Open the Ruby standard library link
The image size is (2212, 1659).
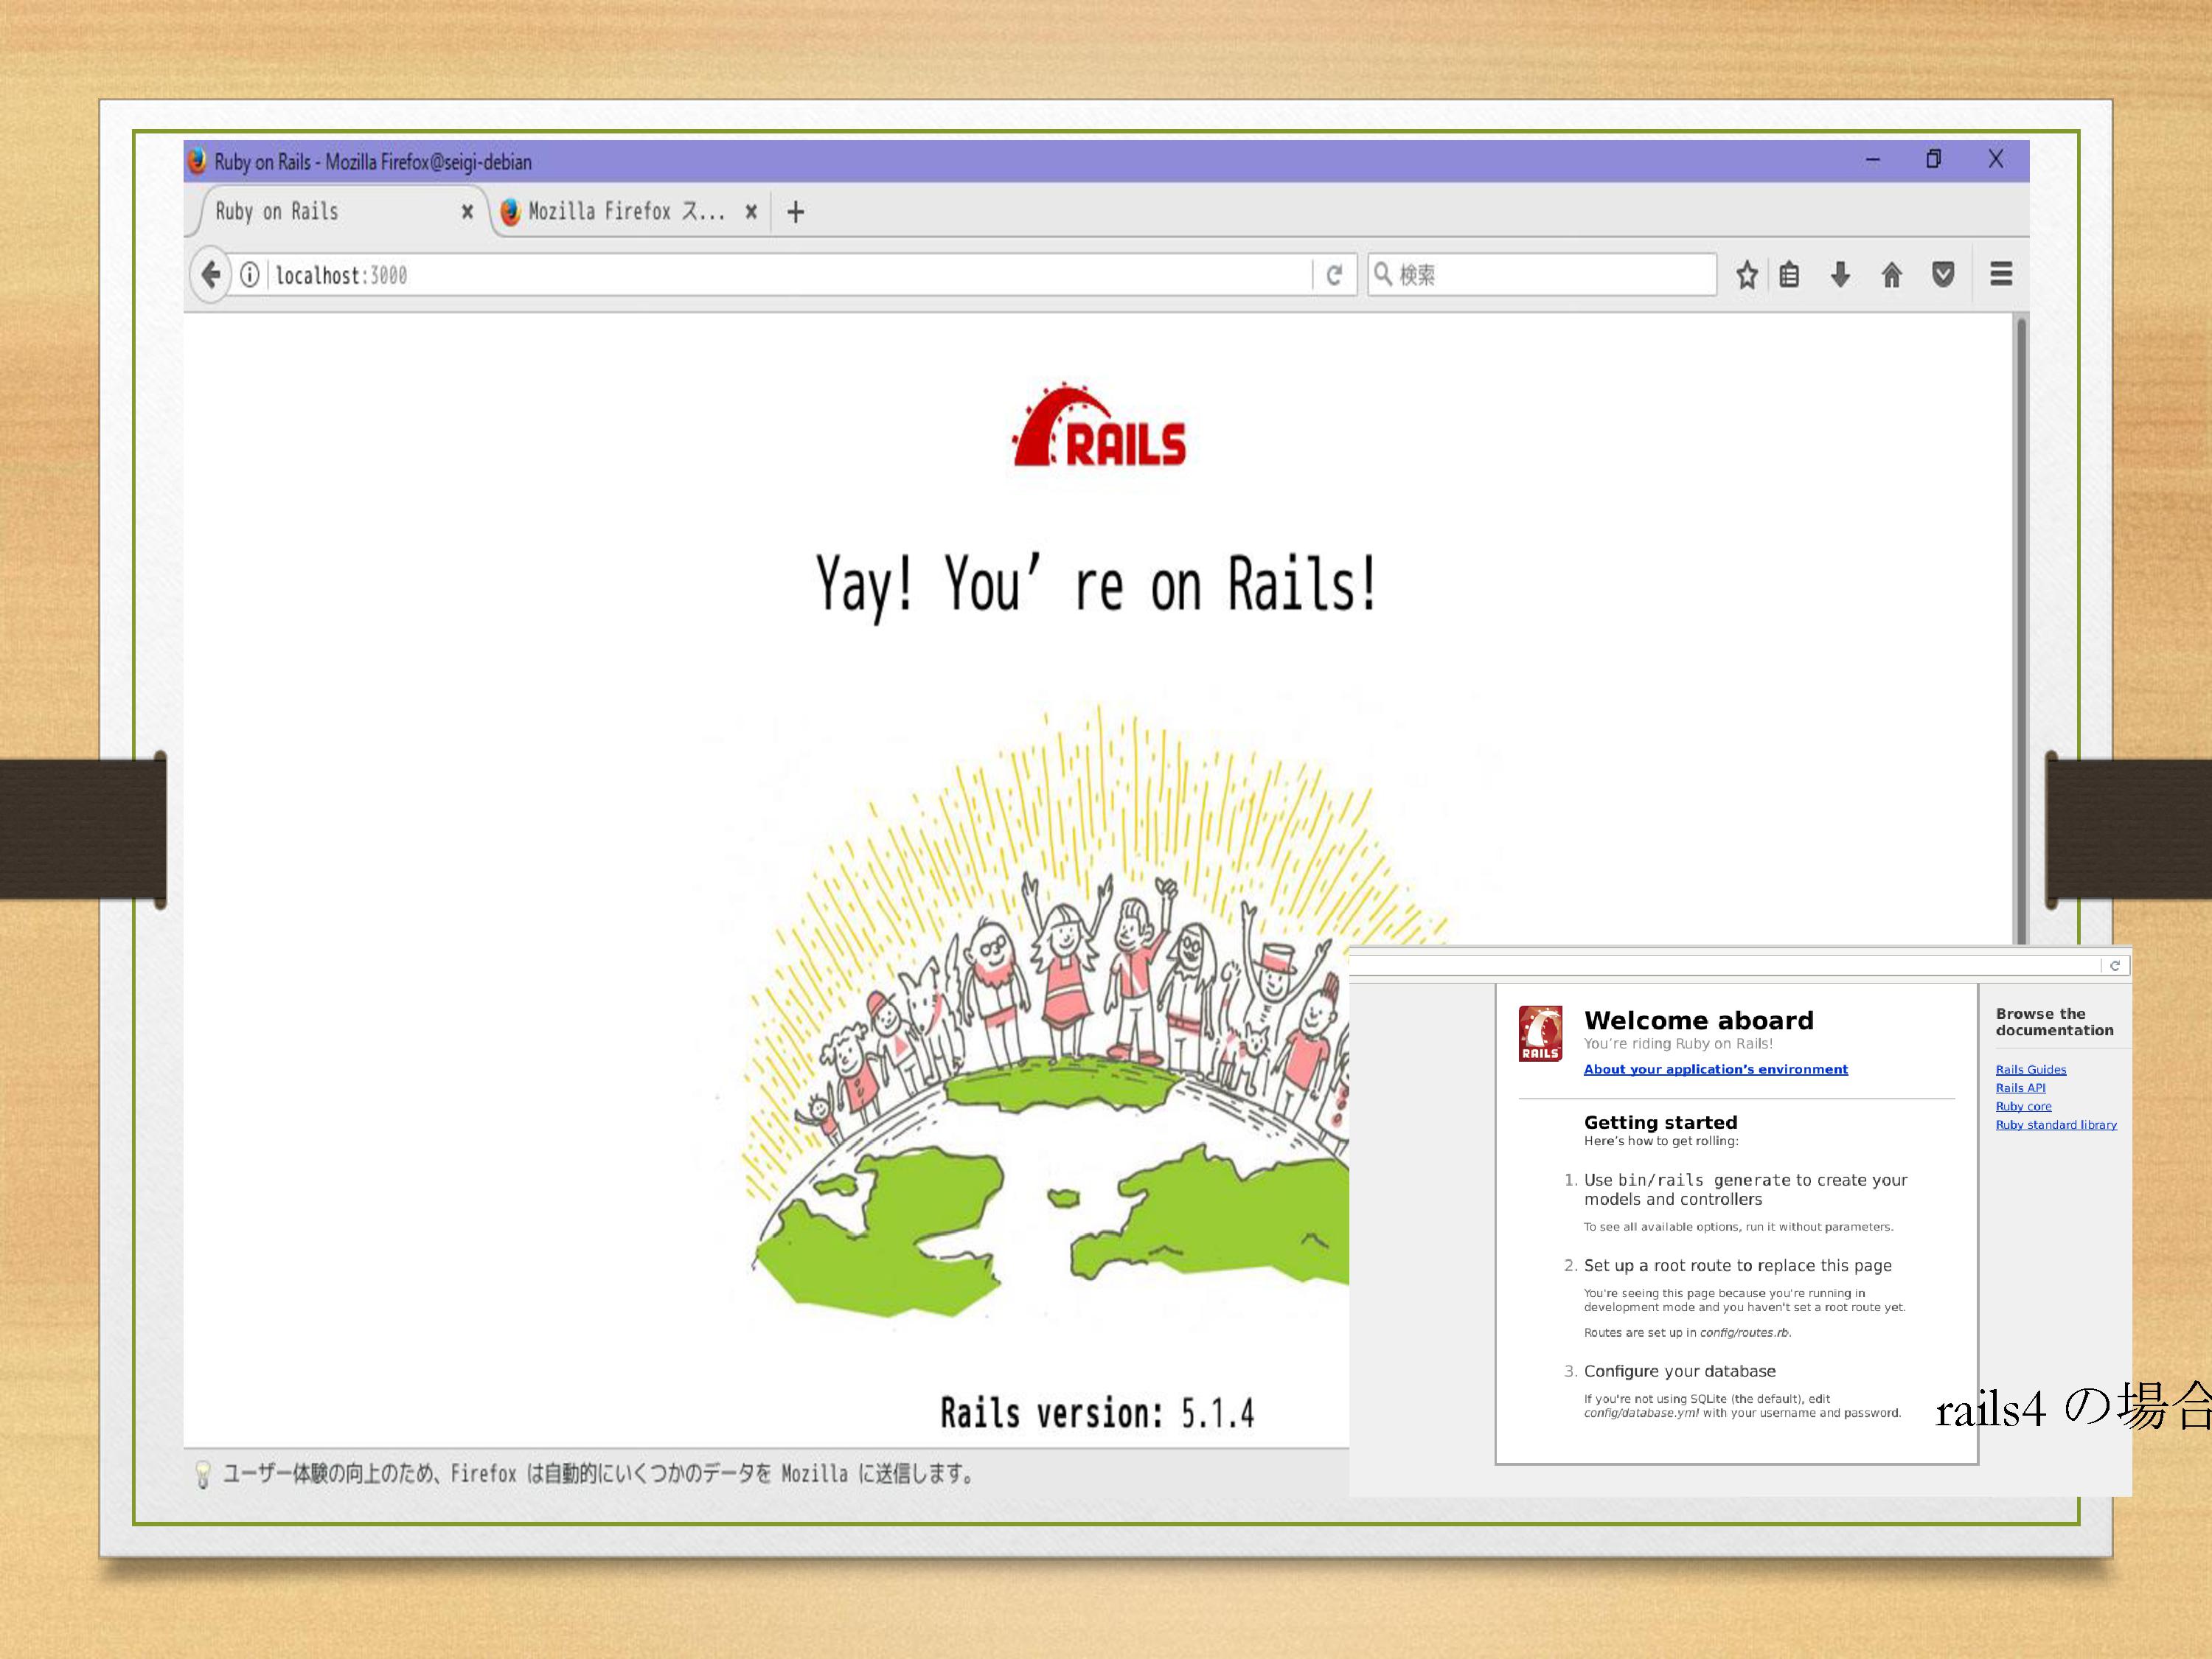2056,1125
